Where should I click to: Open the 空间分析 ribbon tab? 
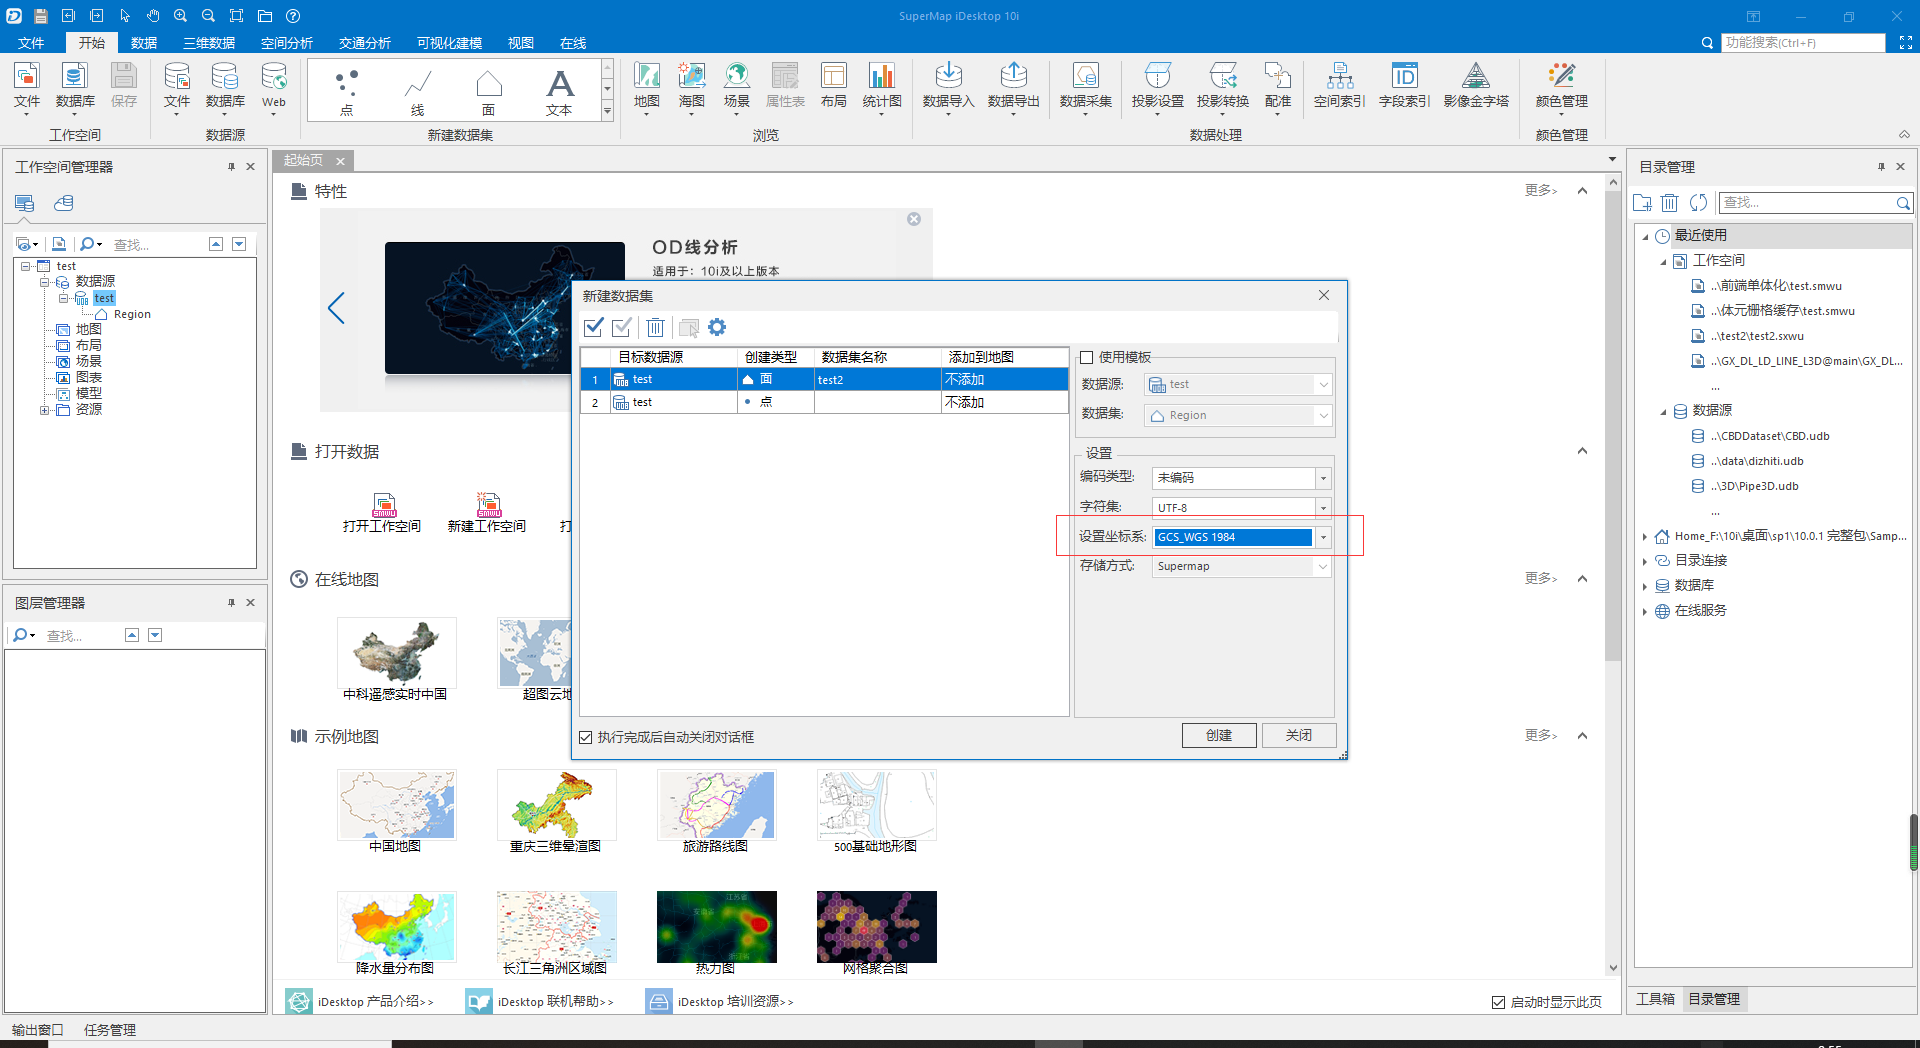287,43
